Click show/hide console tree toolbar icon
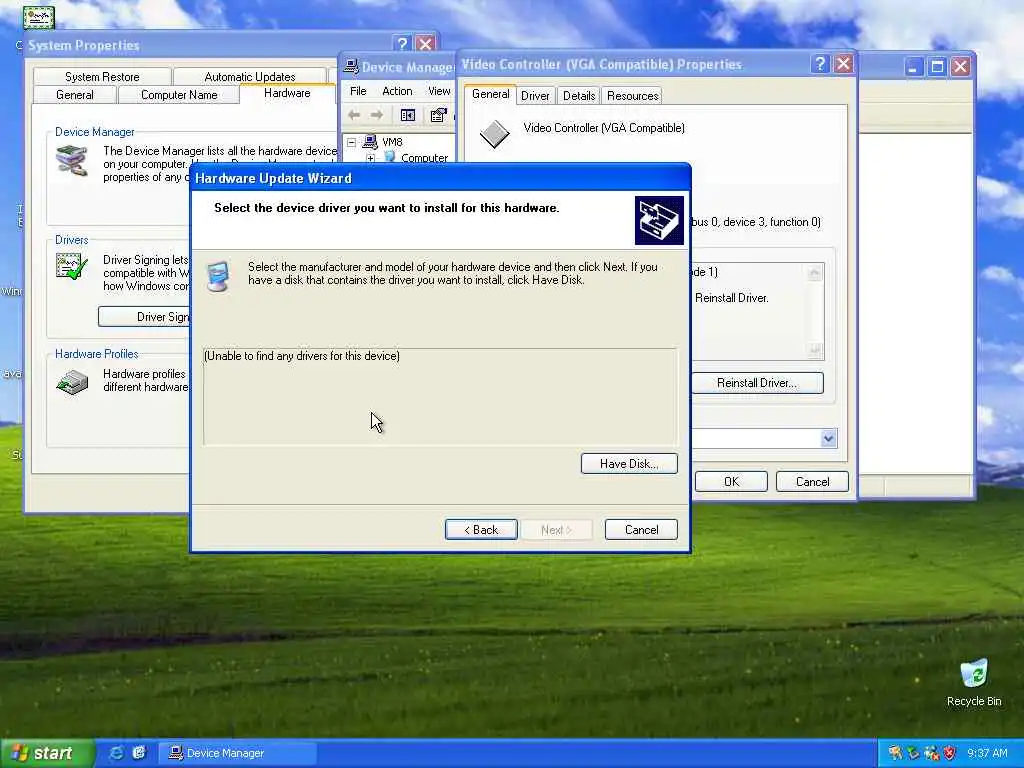Viewport: 1024px width, 768px height. click(x=408, y=115)
